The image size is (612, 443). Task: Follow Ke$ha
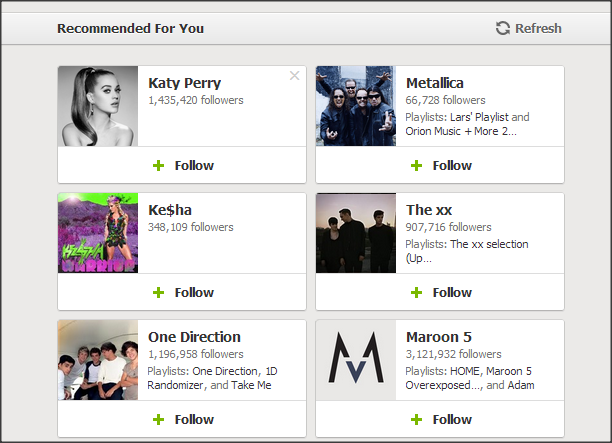(x=183, y=292)
